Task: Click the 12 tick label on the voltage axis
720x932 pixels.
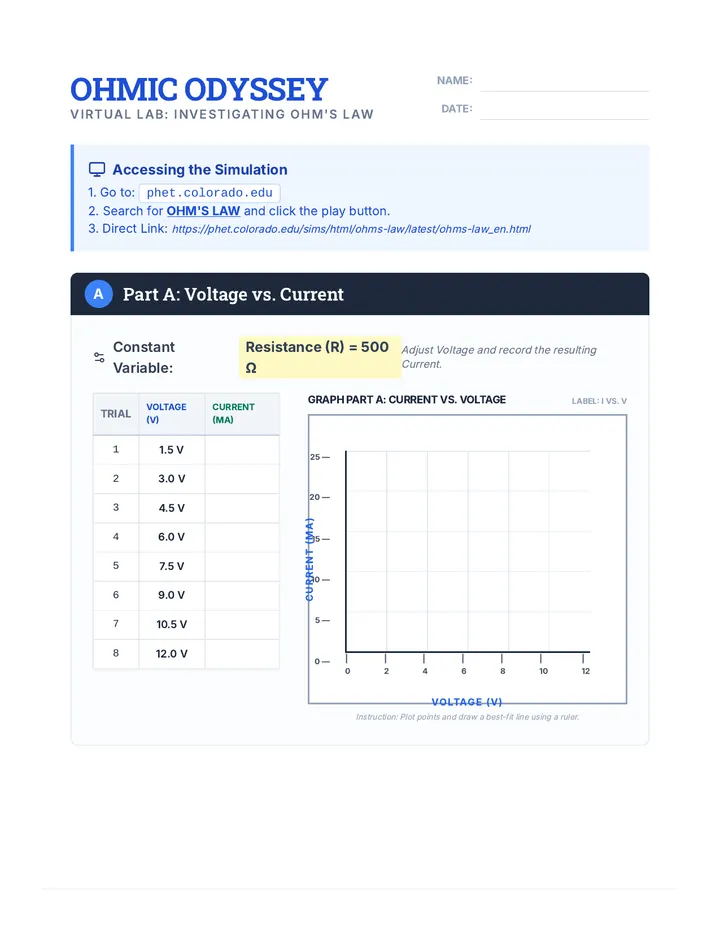Action: point(586,671)
